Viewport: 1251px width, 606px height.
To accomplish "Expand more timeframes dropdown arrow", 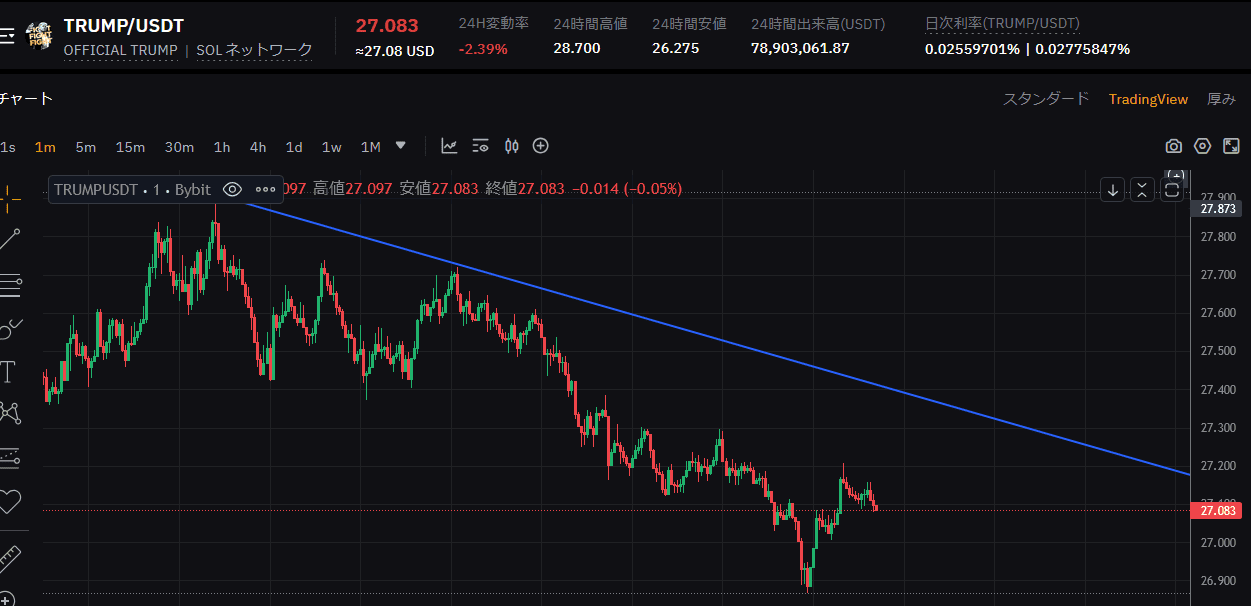I will tap(401, 145).
